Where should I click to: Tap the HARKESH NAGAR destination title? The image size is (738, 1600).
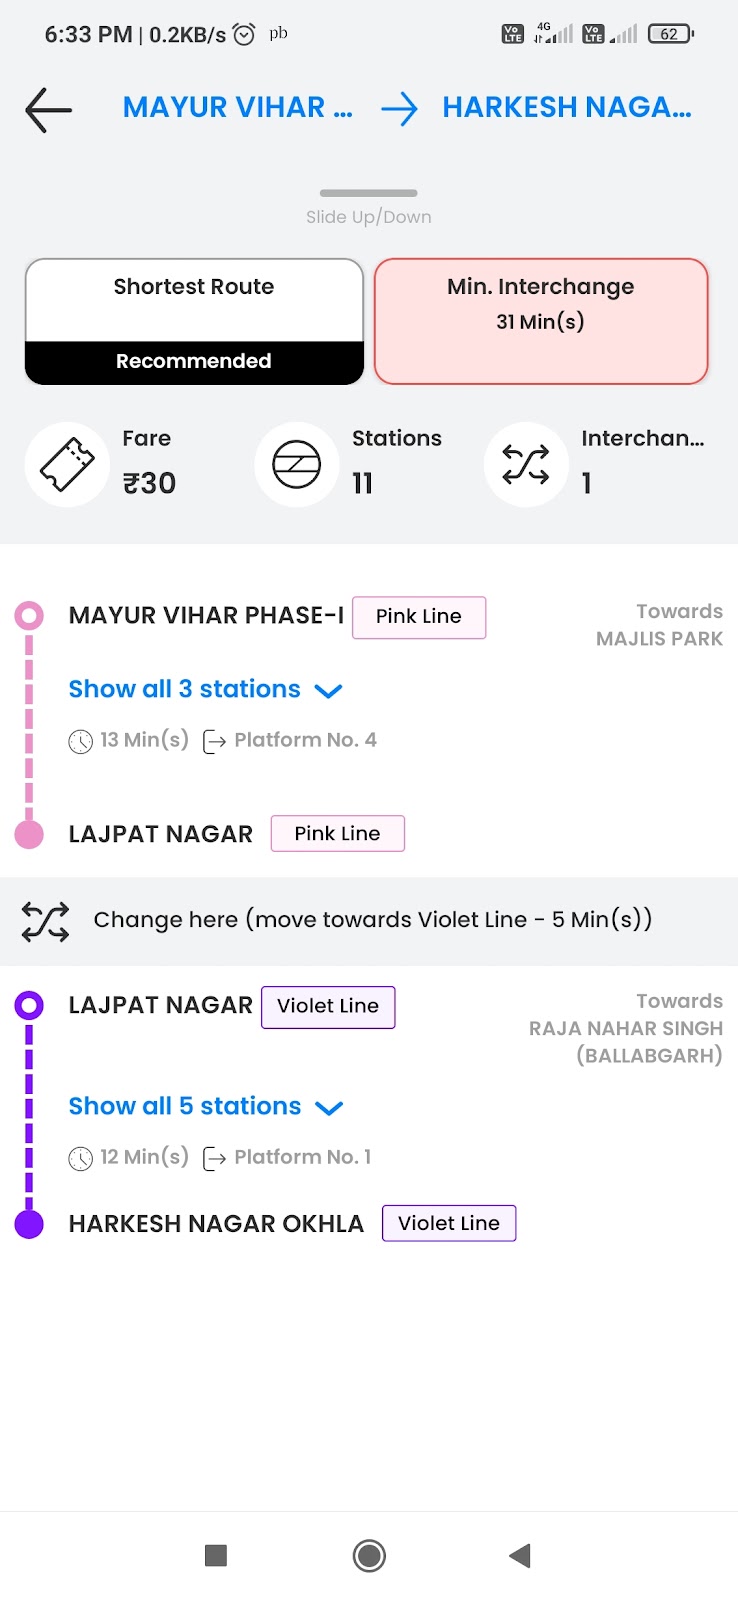567,107
